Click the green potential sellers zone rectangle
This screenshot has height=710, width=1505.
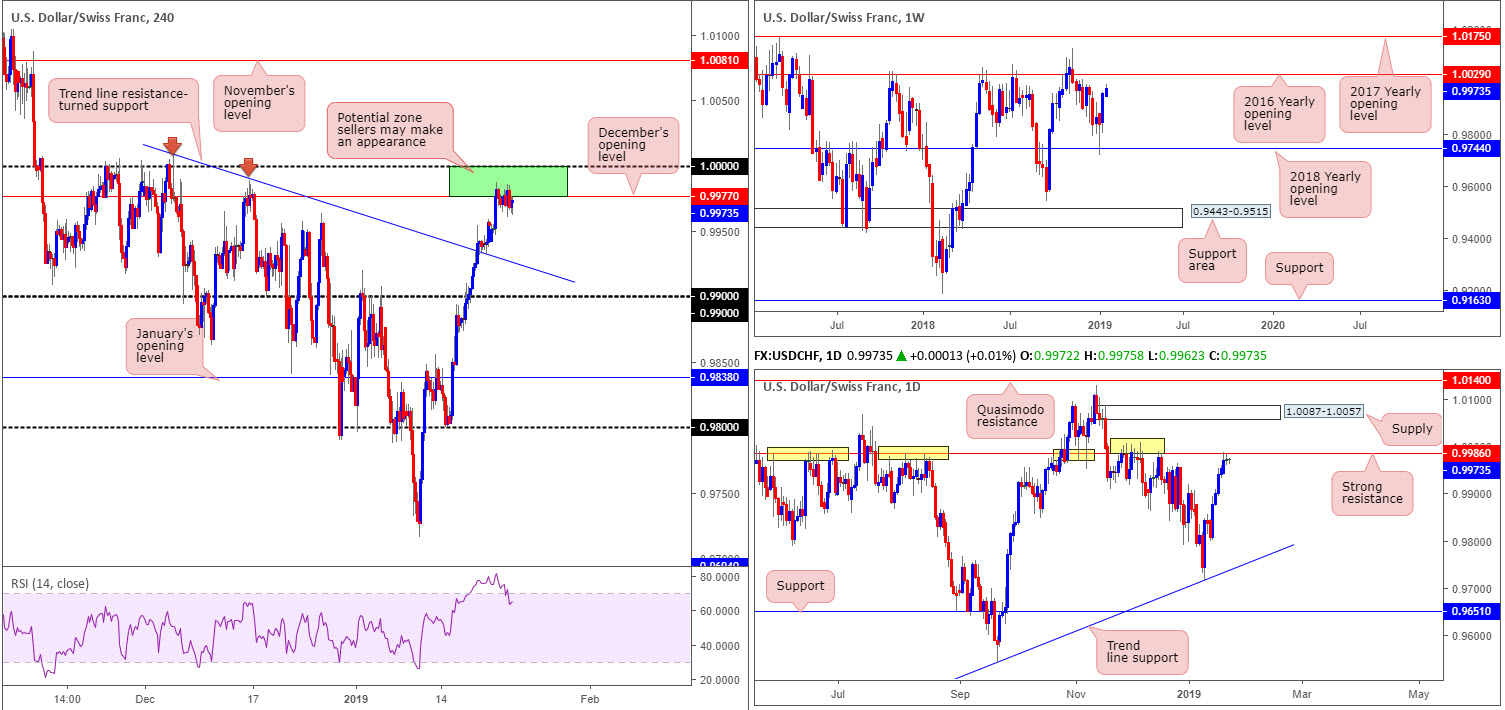[x=508, y=181]
